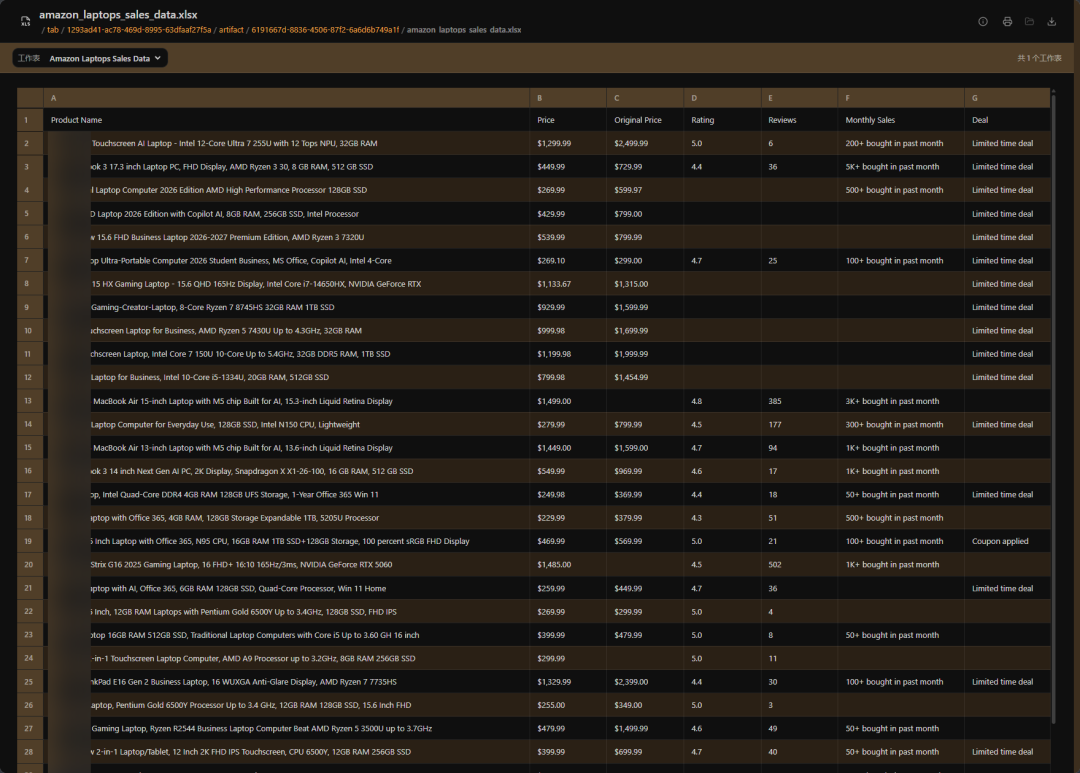The image size is (1080, 773).
Task: Select row 13 header
Action: [x=30, y=401]
